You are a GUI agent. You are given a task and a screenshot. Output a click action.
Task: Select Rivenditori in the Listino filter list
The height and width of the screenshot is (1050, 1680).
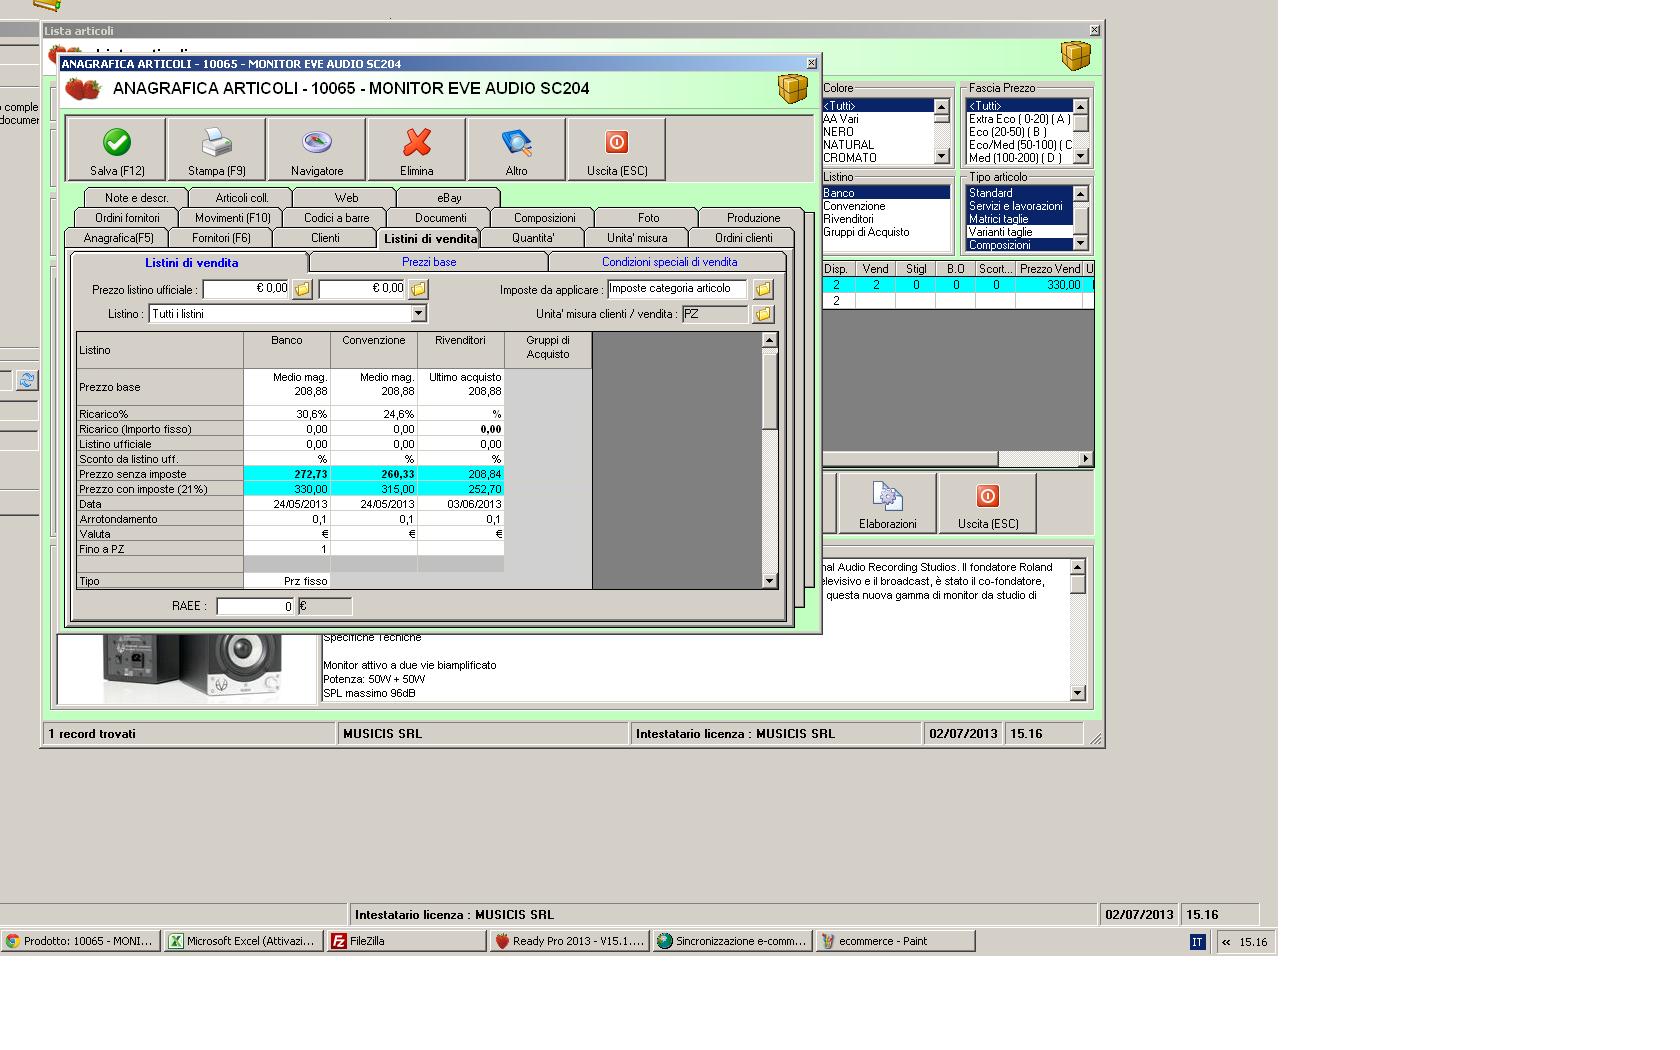[x=885, y=219]
